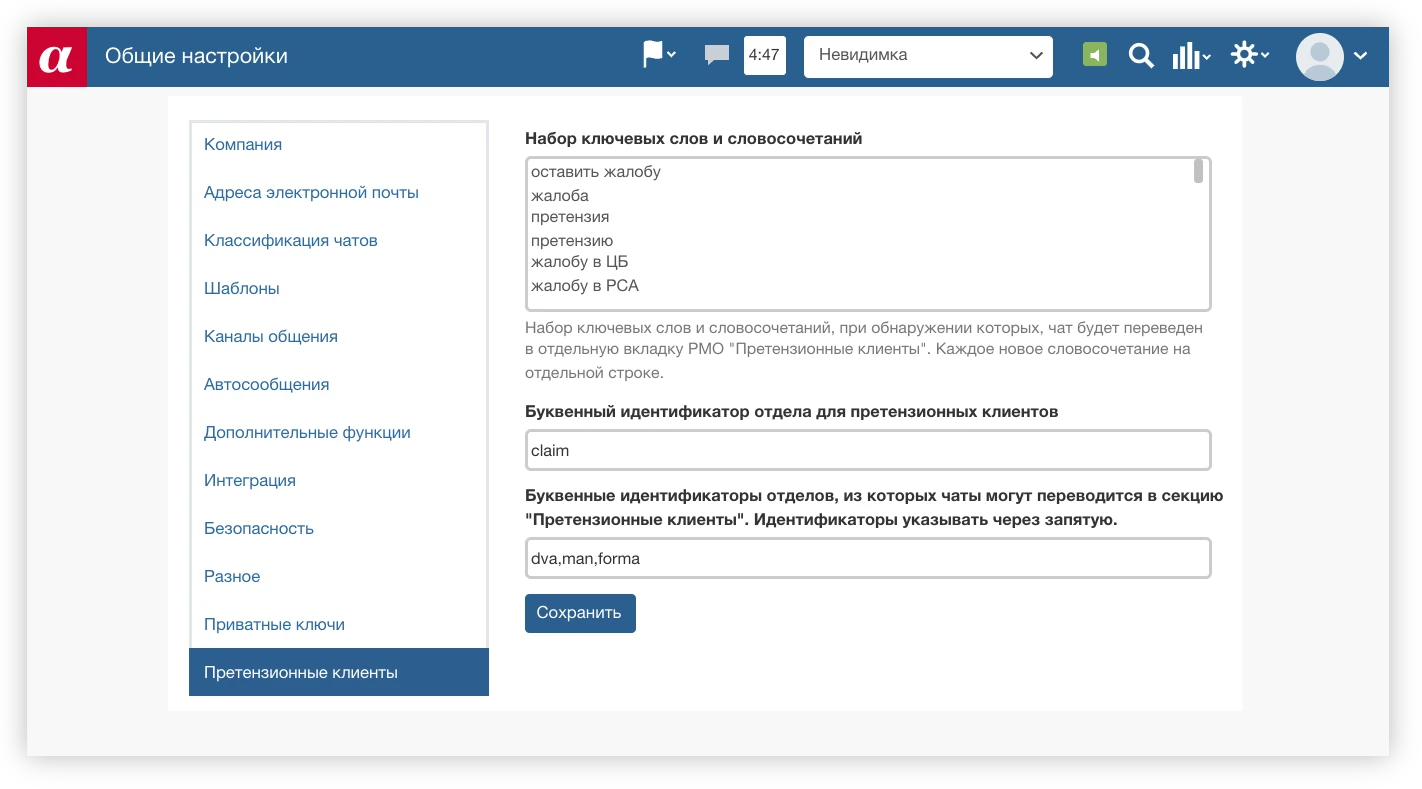Open the flag status menu

659,55
